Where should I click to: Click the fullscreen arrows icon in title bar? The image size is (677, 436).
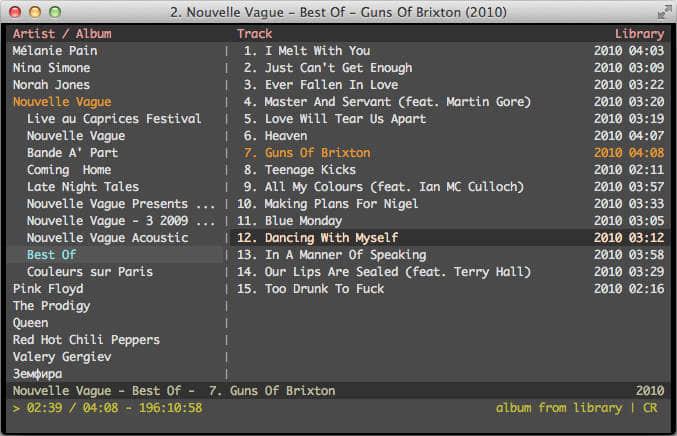(664, 12)
